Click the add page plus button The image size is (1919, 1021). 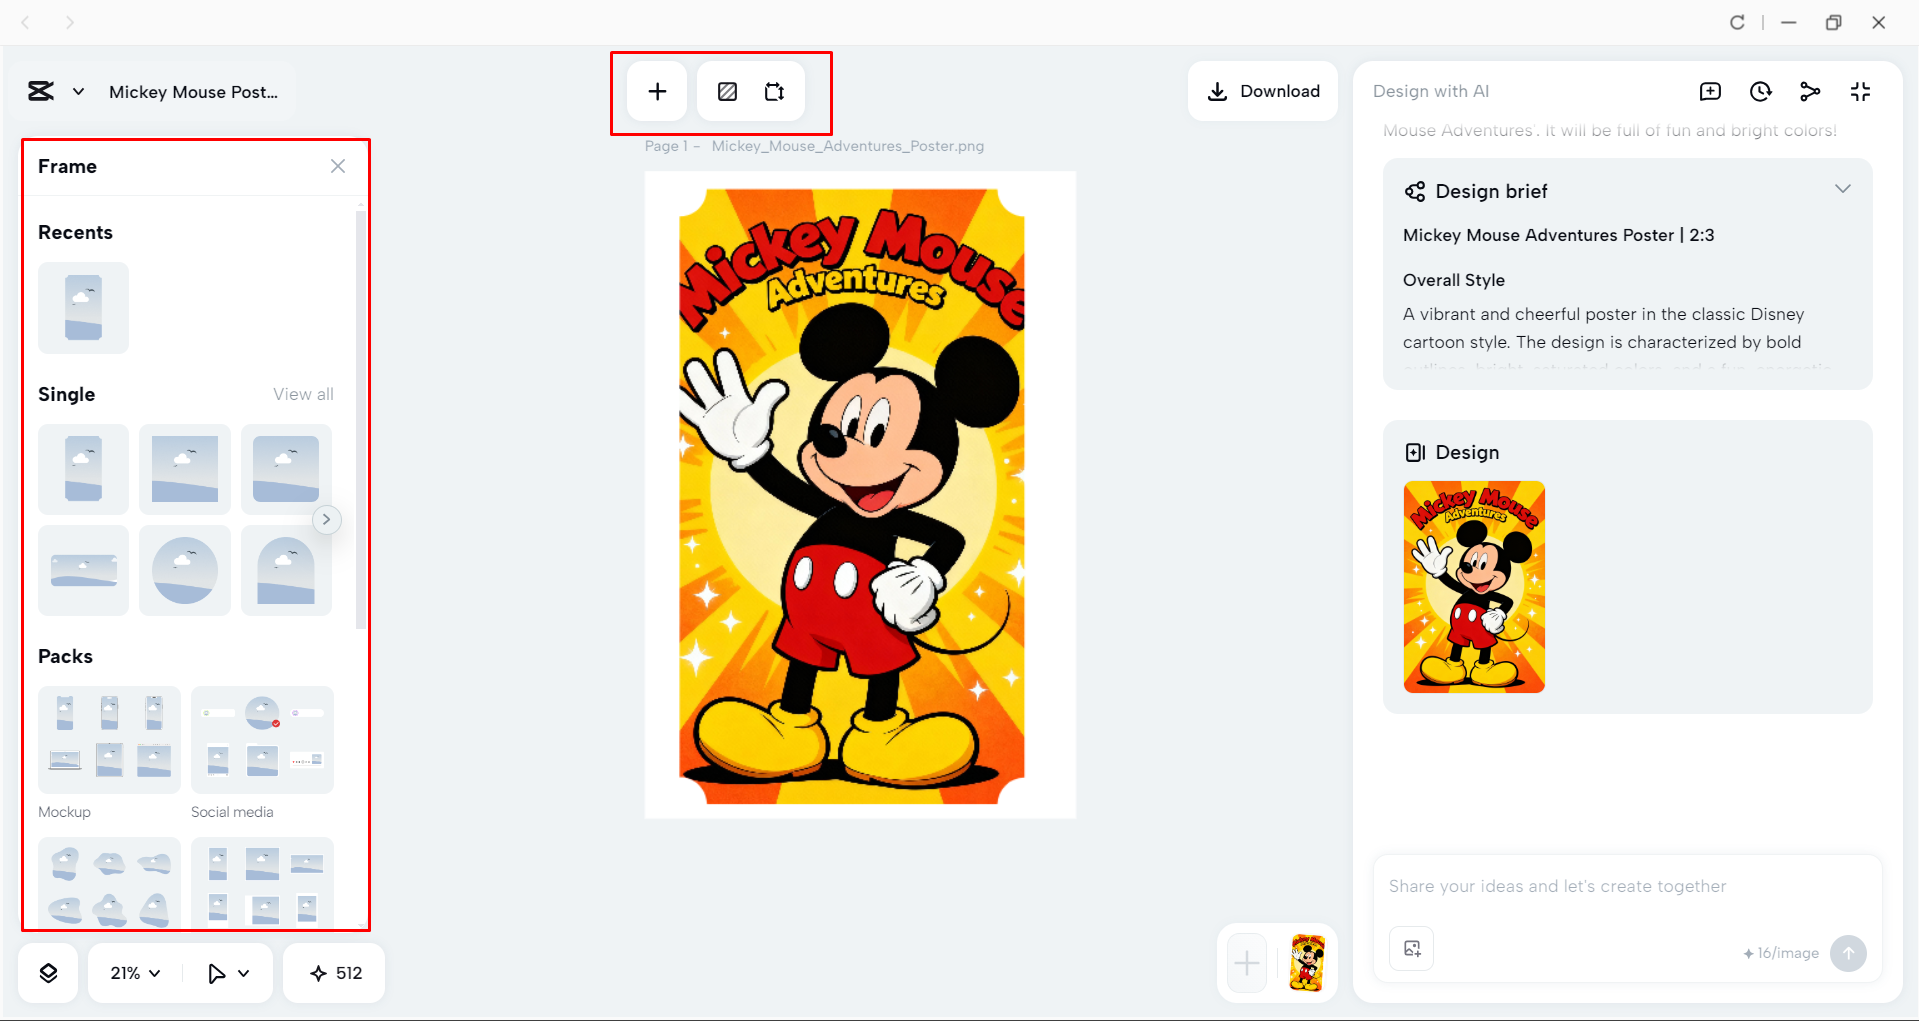coord(1247,963)
